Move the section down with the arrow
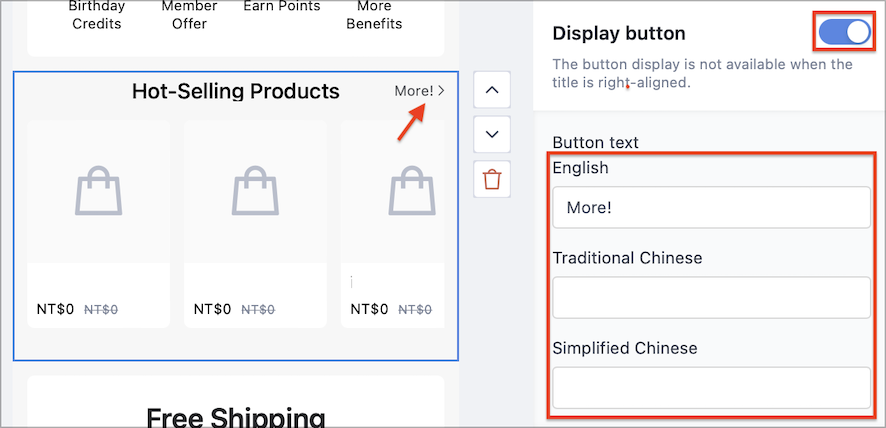 (492, 134)
